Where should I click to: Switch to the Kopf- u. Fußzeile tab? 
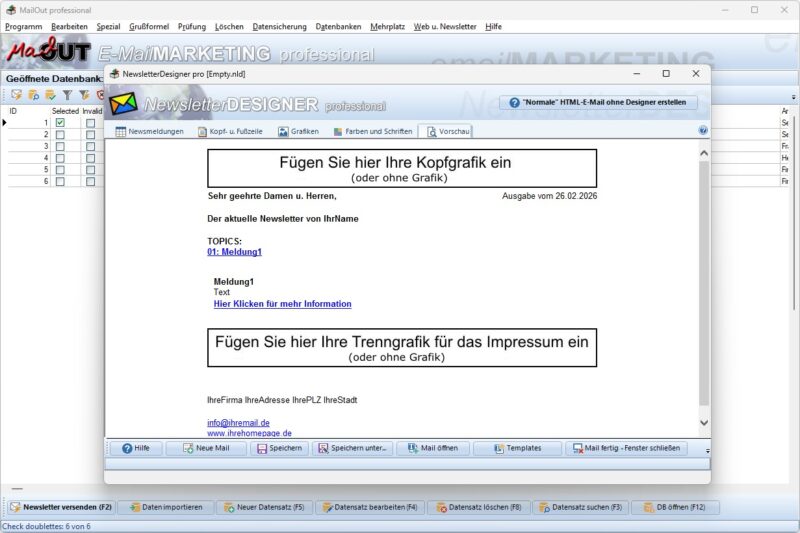tap(231, 132)
